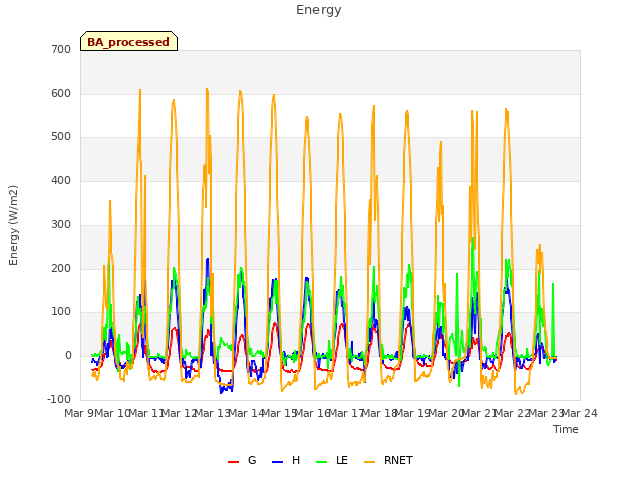Click the Time x-axis title
Viewport: 640px width, 480px height.
tap(566, 429)
